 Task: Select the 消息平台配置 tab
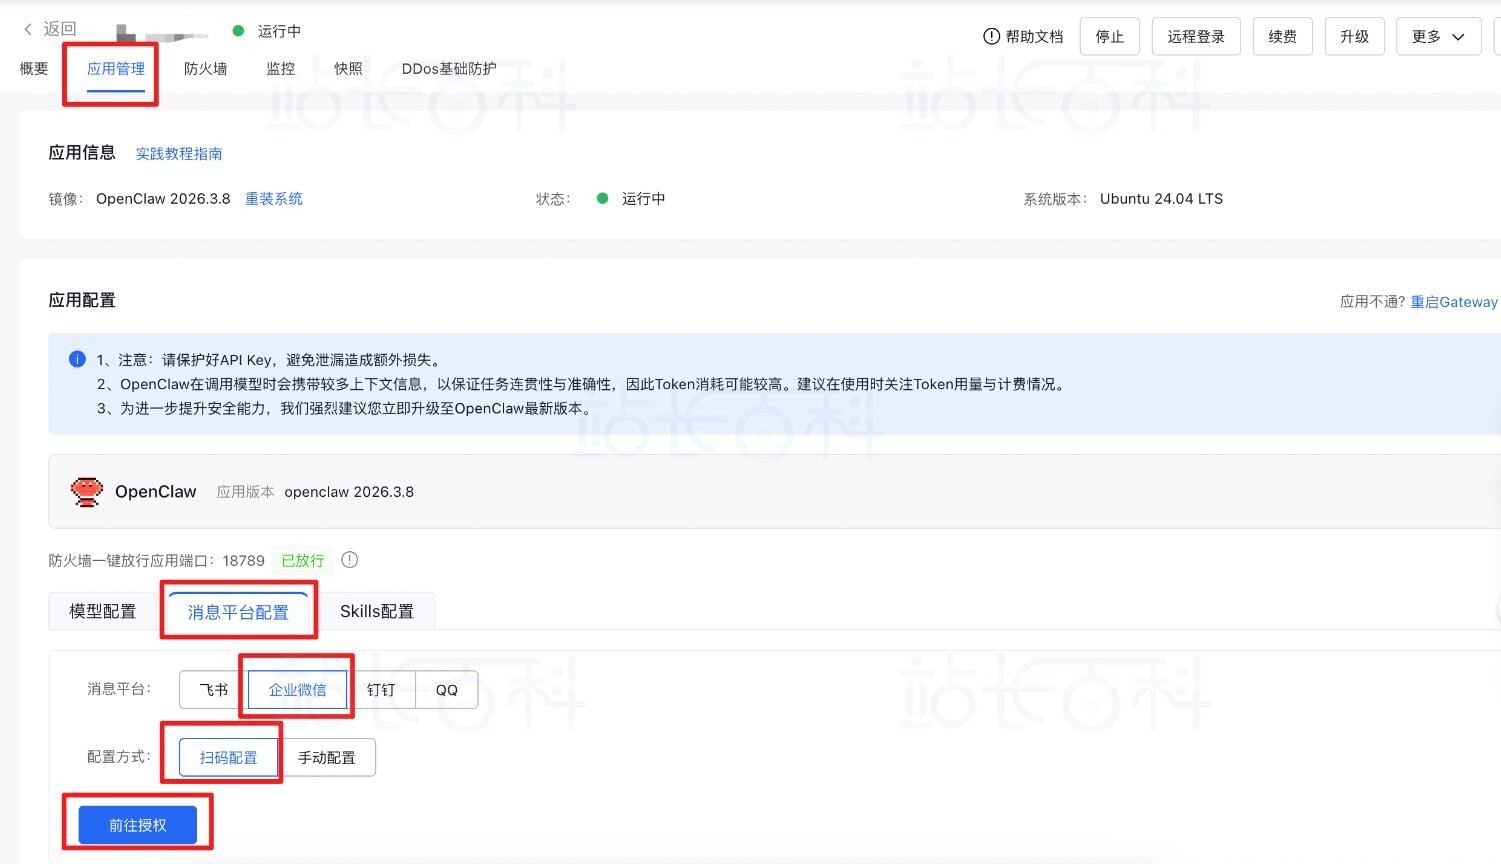point(238,611)
